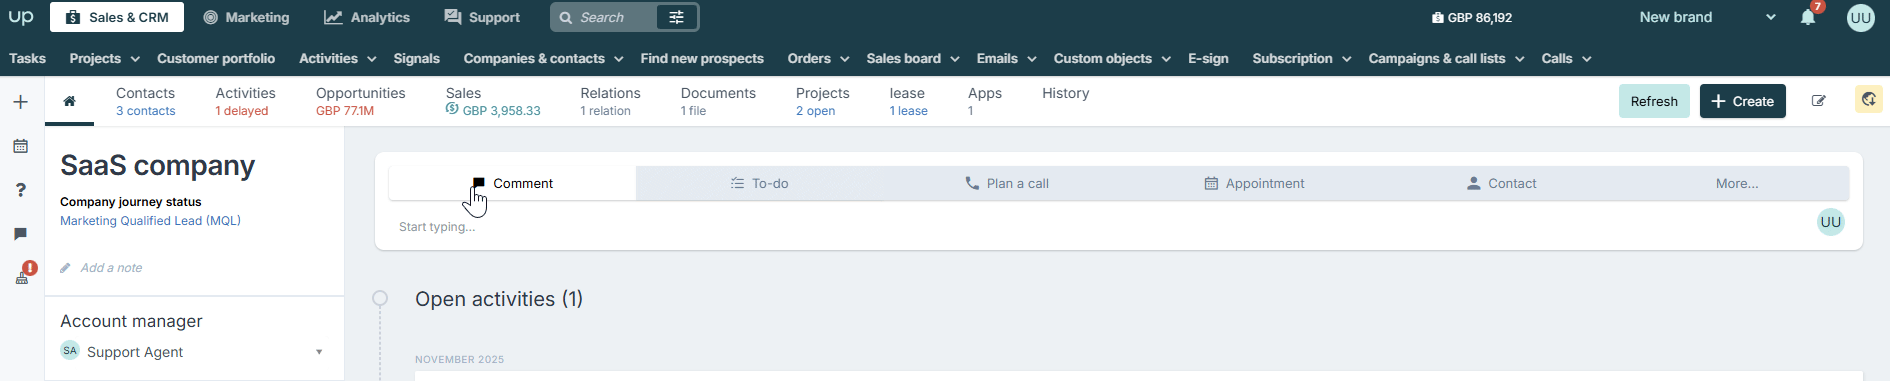Open the UU user avatar menu

tap(1861, 17)
